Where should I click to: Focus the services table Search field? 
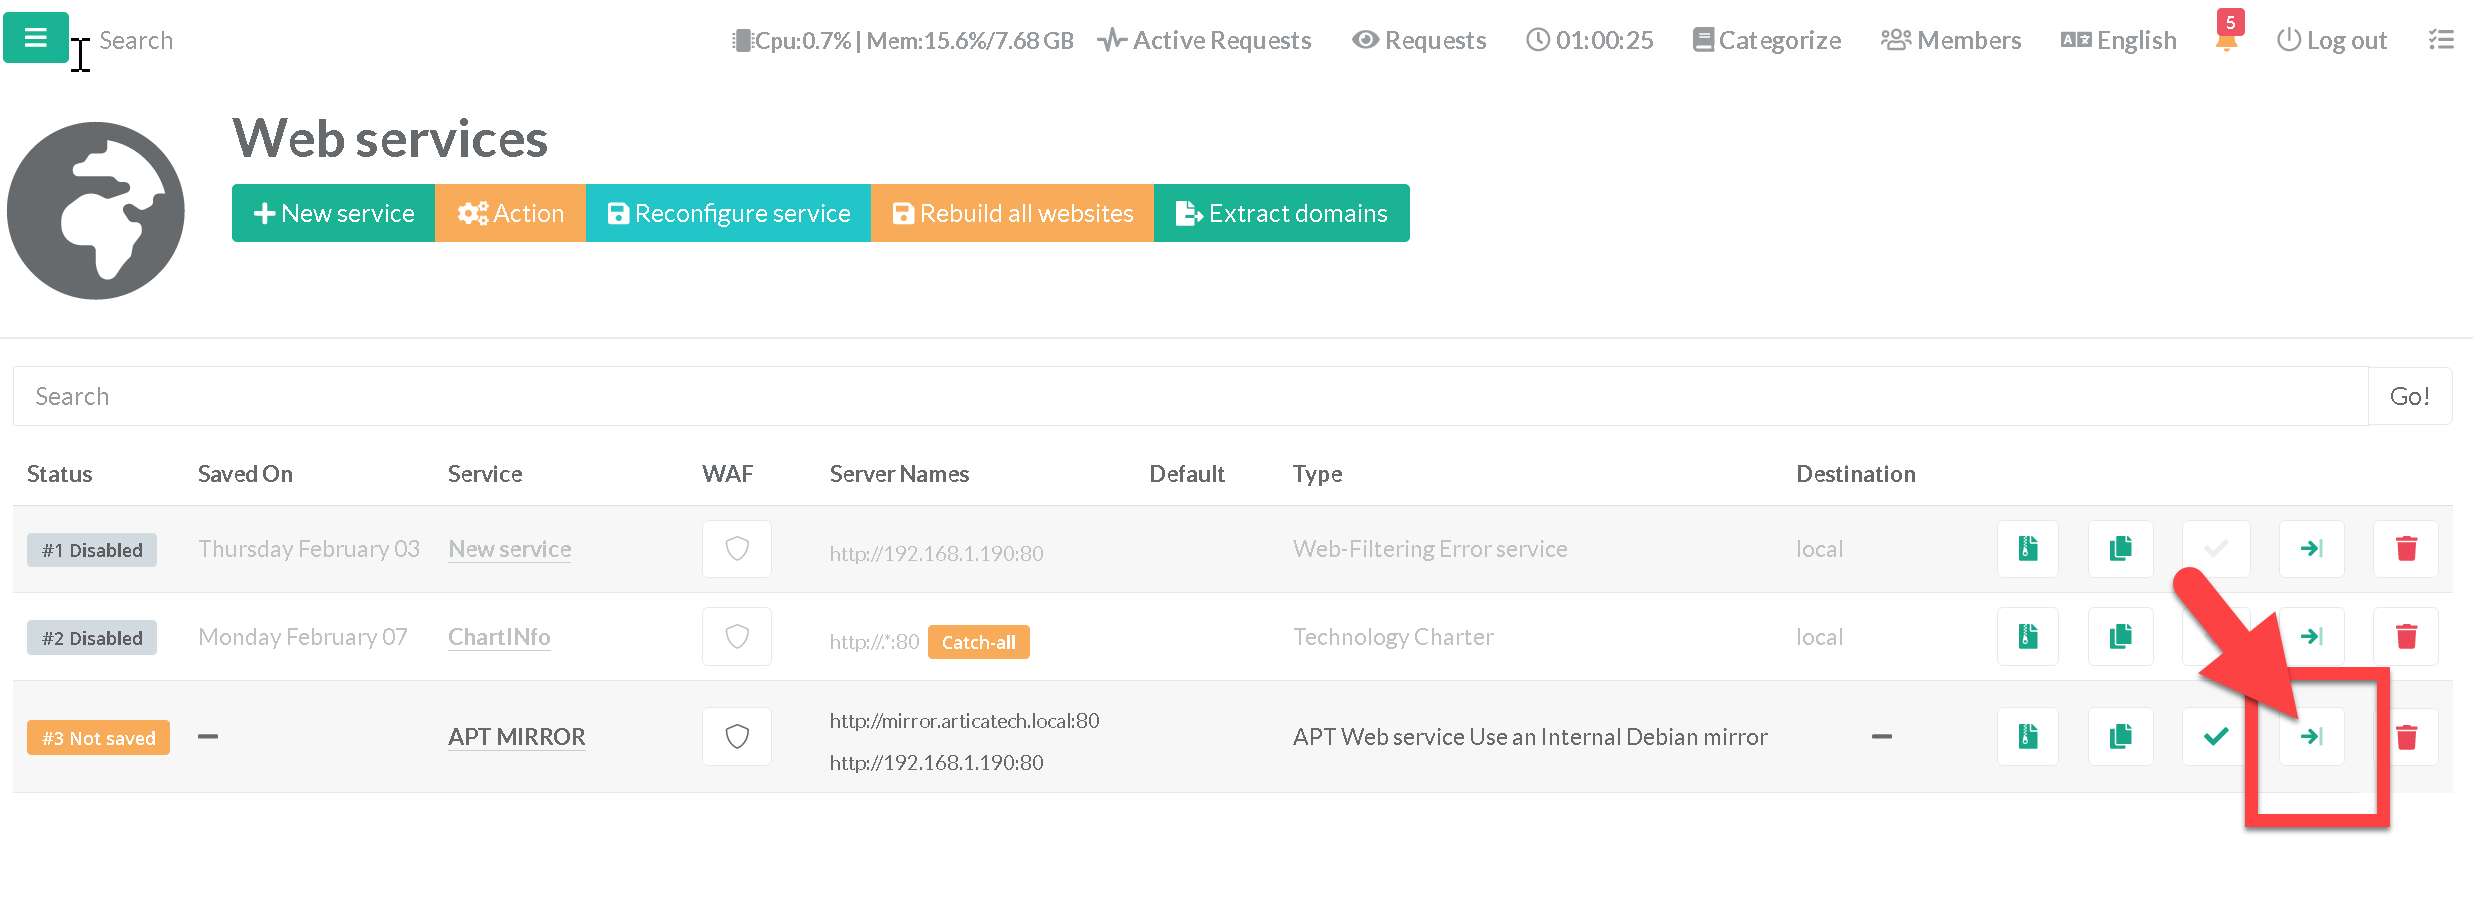point(1190,397)
